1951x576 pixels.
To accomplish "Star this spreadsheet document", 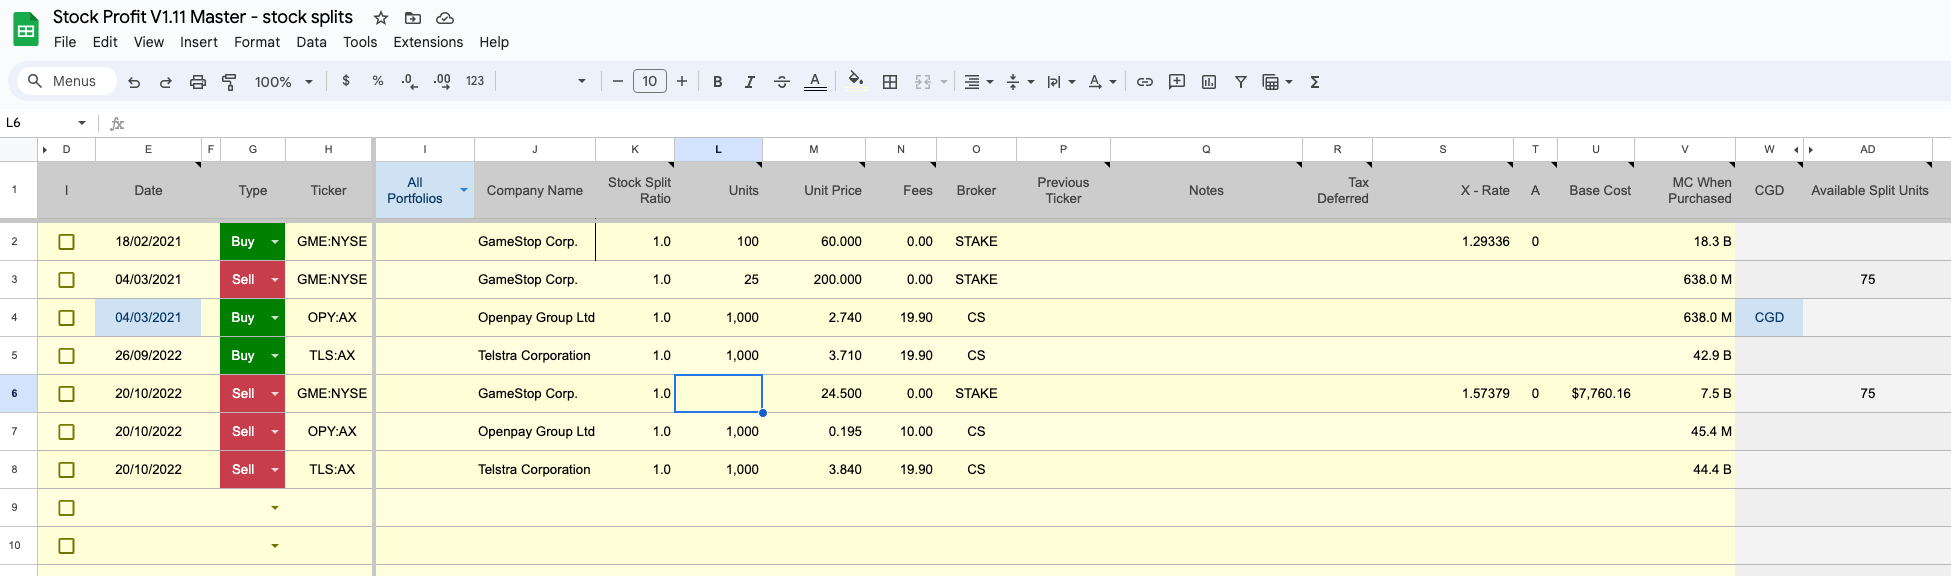I will [381, 18].
